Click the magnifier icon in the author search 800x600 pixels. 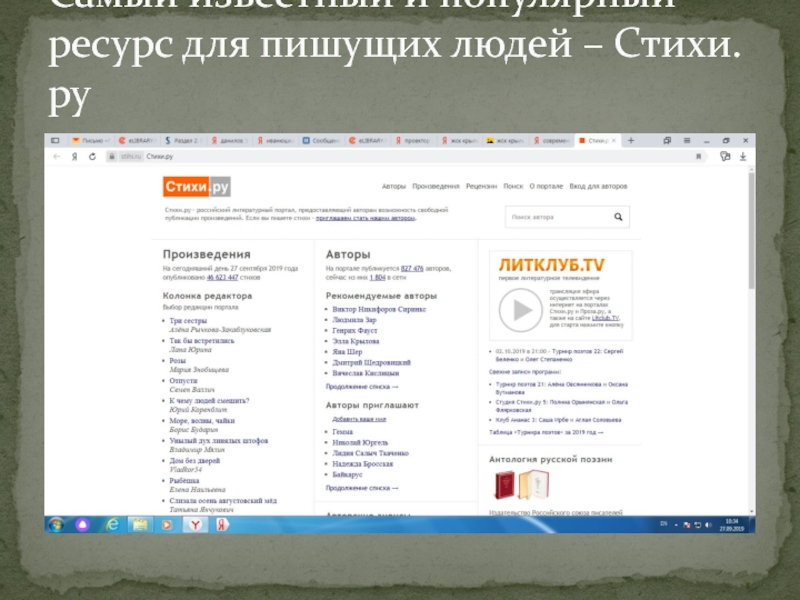pyautogui.click(x=618, y=217)
